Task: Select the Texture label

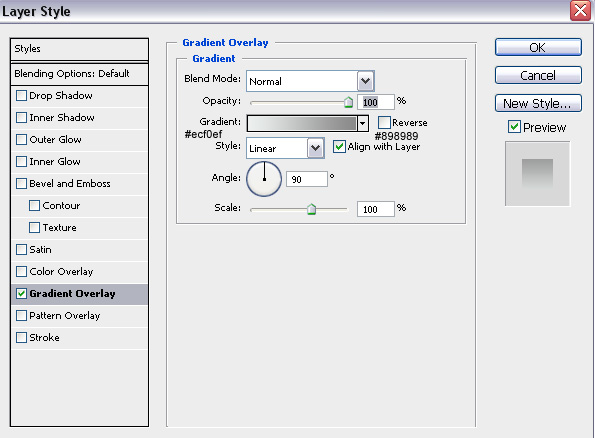Action: tap(60, 227)
